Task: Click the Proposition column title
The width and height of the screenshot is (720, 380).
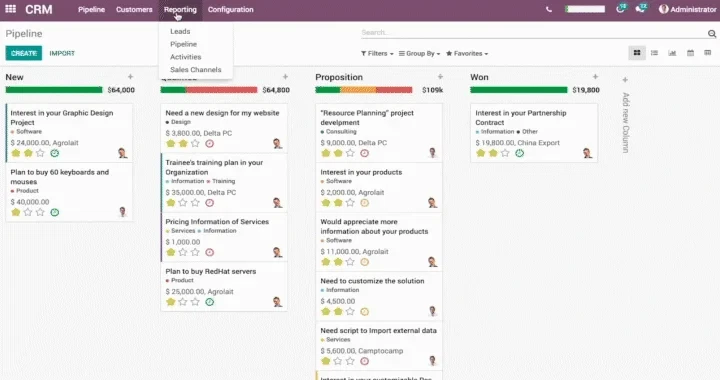Action: click(x=339, y=77)
